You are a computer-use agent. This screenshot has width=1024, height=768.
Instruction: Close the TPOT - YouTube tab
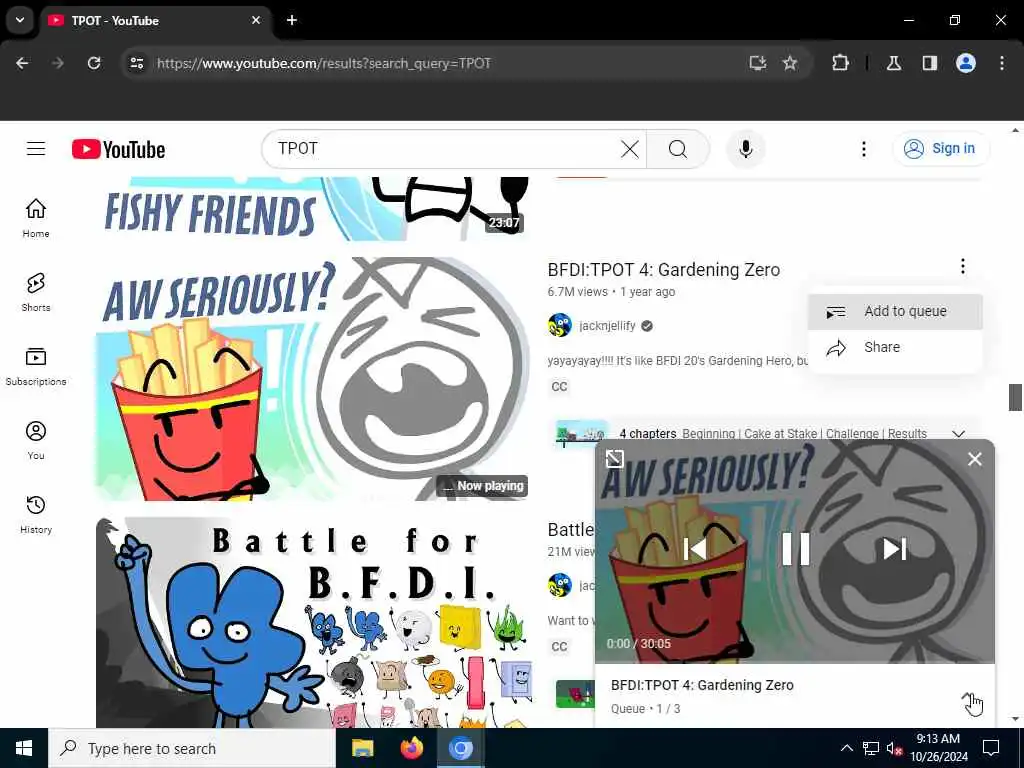tap(256, 20)
